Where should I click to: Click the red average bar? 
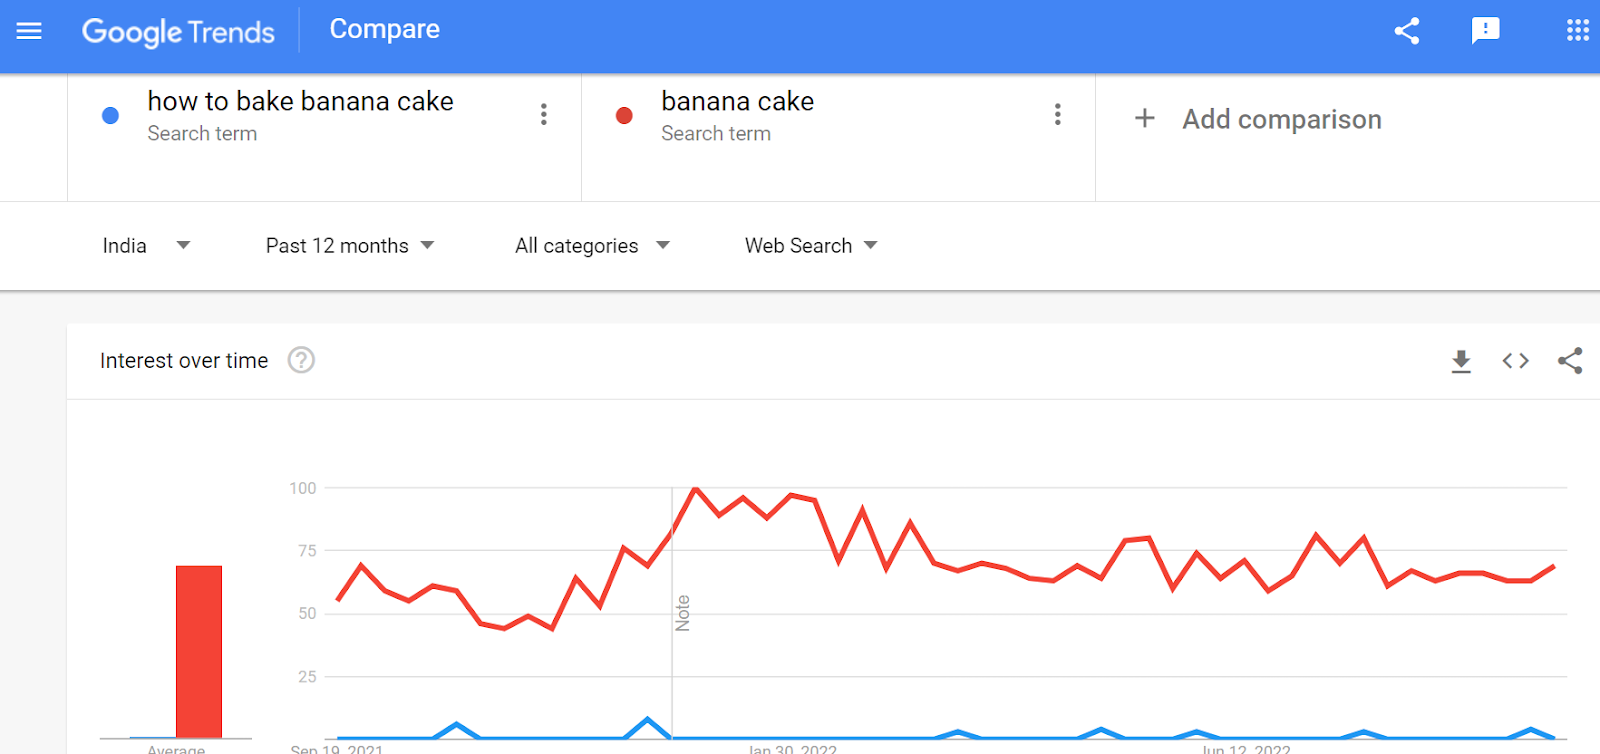pyautogui.click(x=199, y=651)
